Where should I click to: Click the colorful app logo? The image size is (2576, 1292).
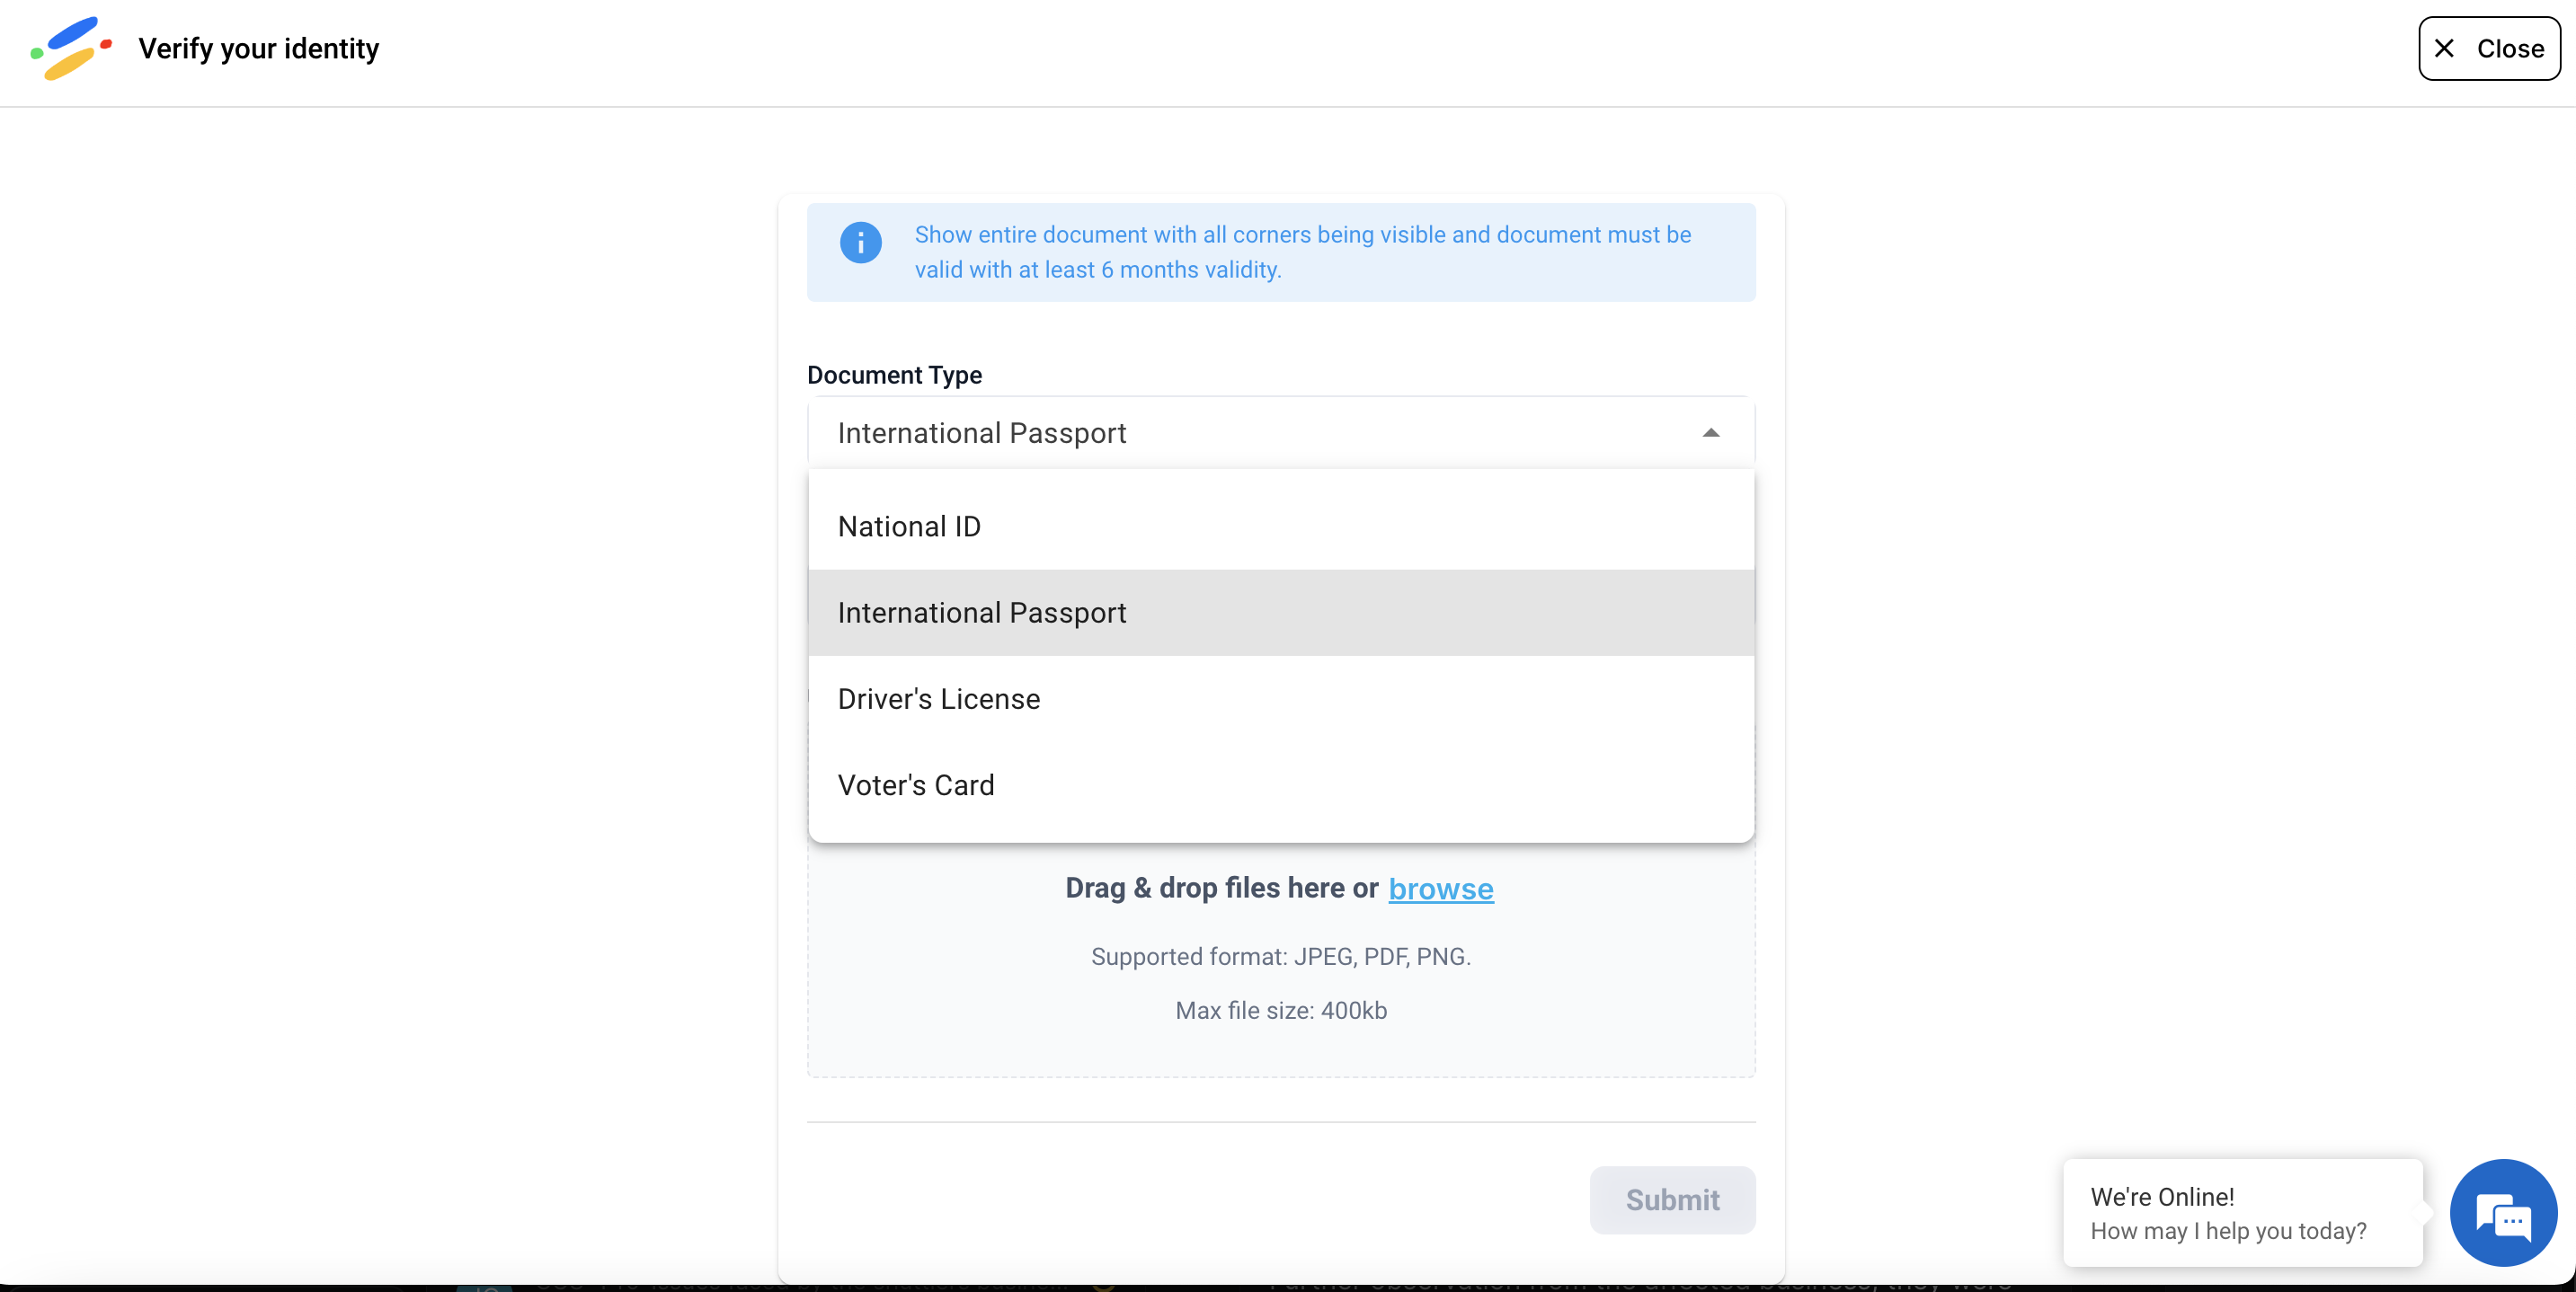pyautogui.click(x=71, y=48)
